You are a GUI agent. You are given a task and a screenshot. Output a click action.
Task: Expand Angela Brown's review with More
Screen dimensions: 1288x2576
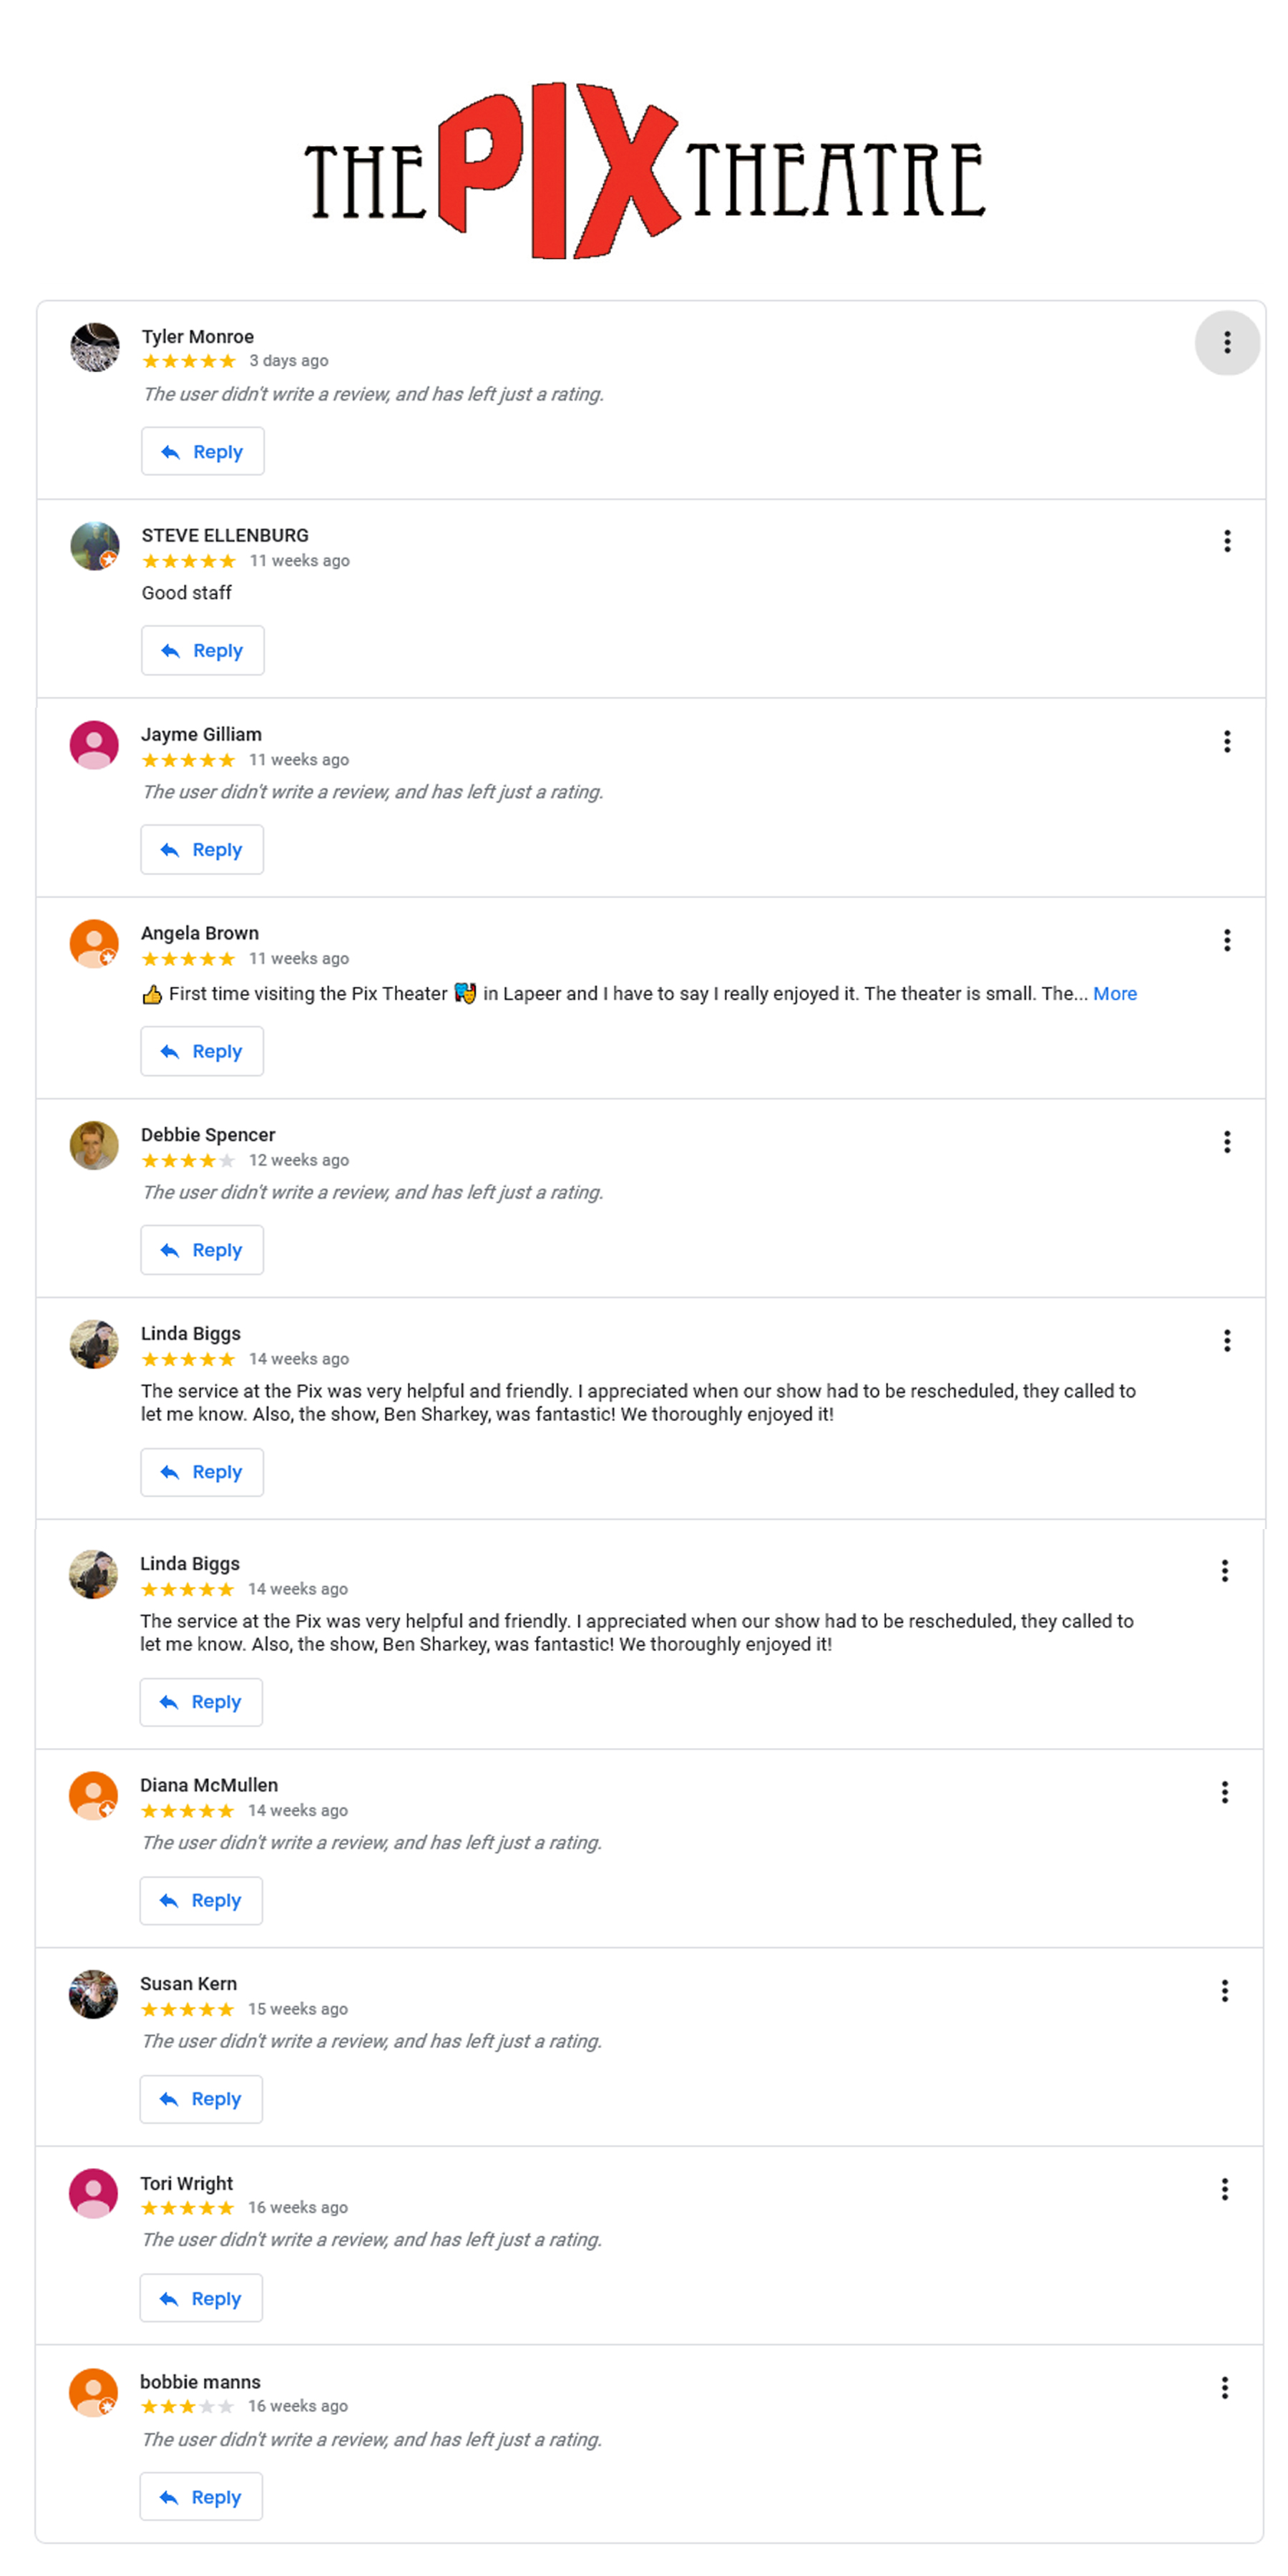[1114, 994]
